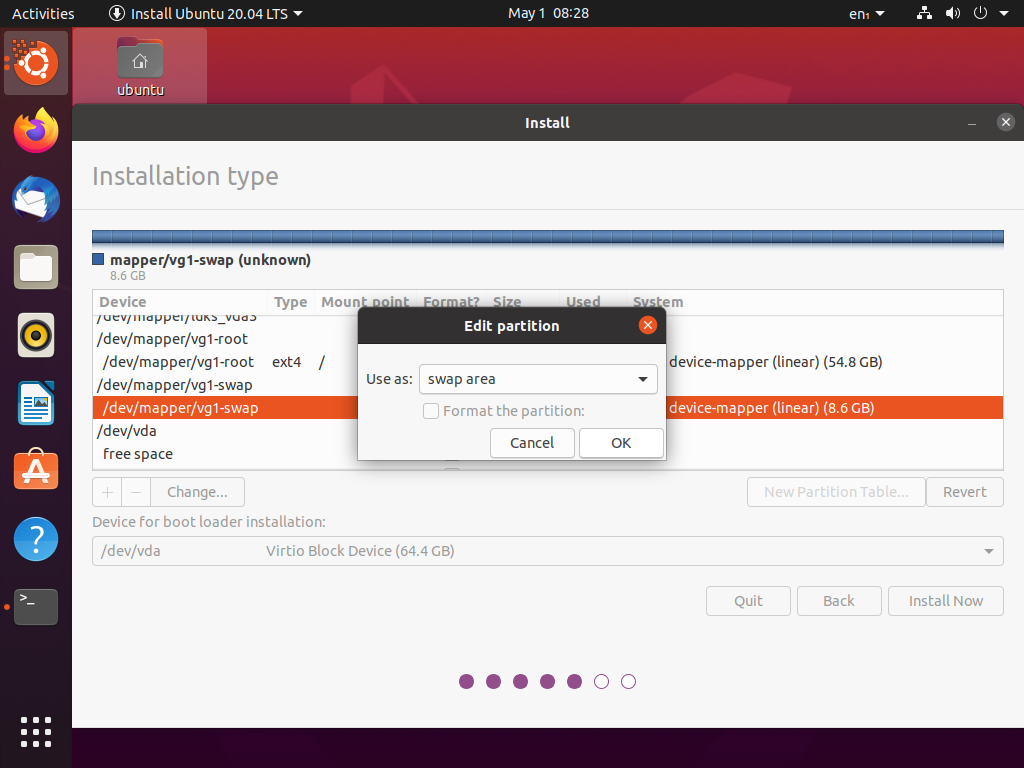1024x768 pixels.
Task: Launch Firefox from the dock
Action: 36,131
